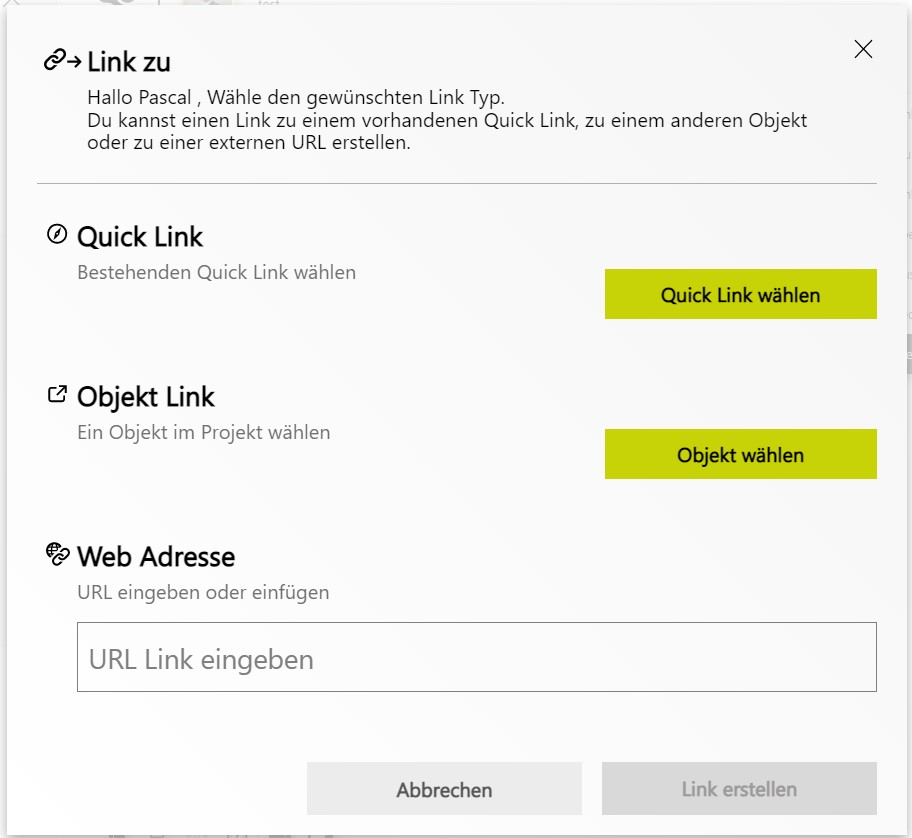Click the Objekt Link section heading
This screenshot has width=912, height=838.
click(x=146, y=396)
